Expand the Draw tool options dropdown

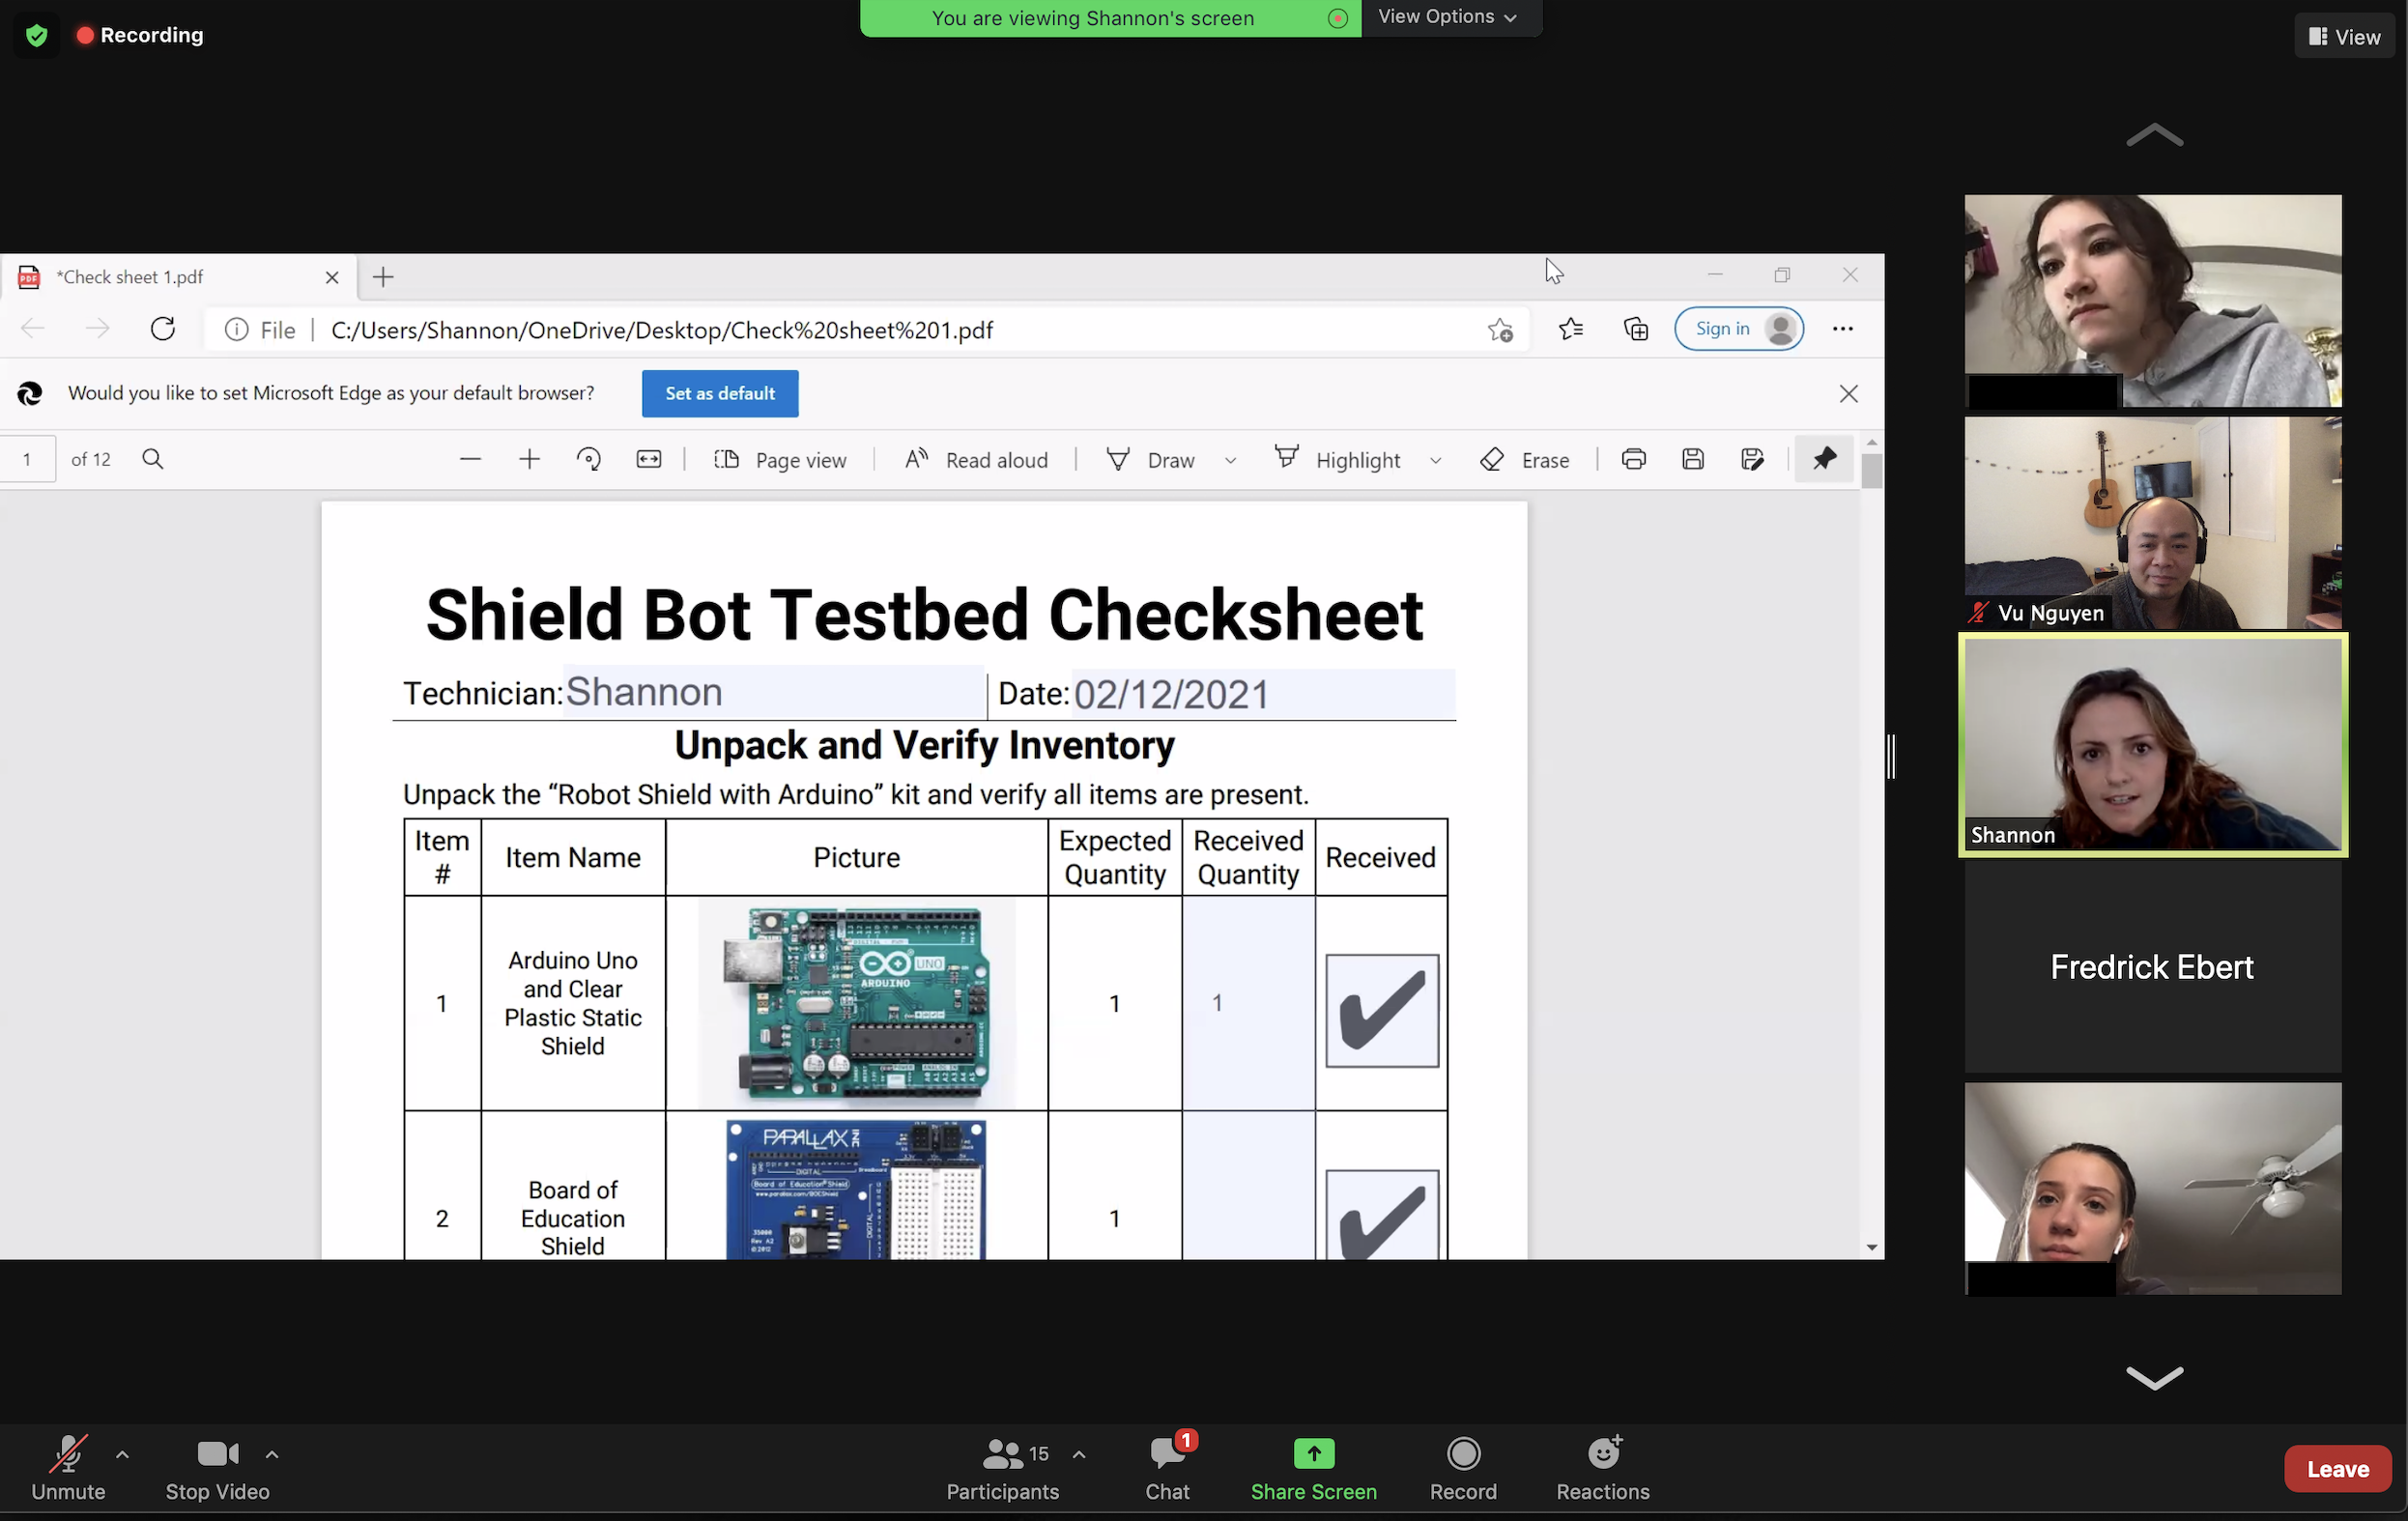coord(1231,459)
